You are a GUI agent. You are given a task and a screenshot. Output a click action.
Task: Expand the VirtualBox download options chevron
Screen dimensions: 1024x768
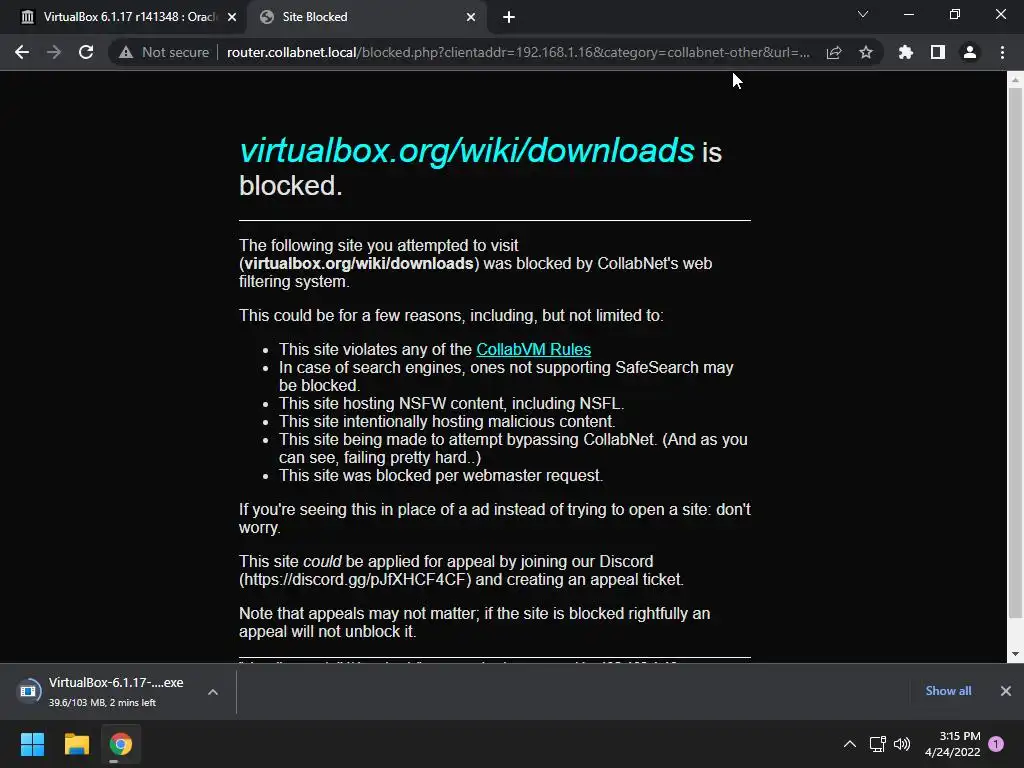tap(213, 692)
